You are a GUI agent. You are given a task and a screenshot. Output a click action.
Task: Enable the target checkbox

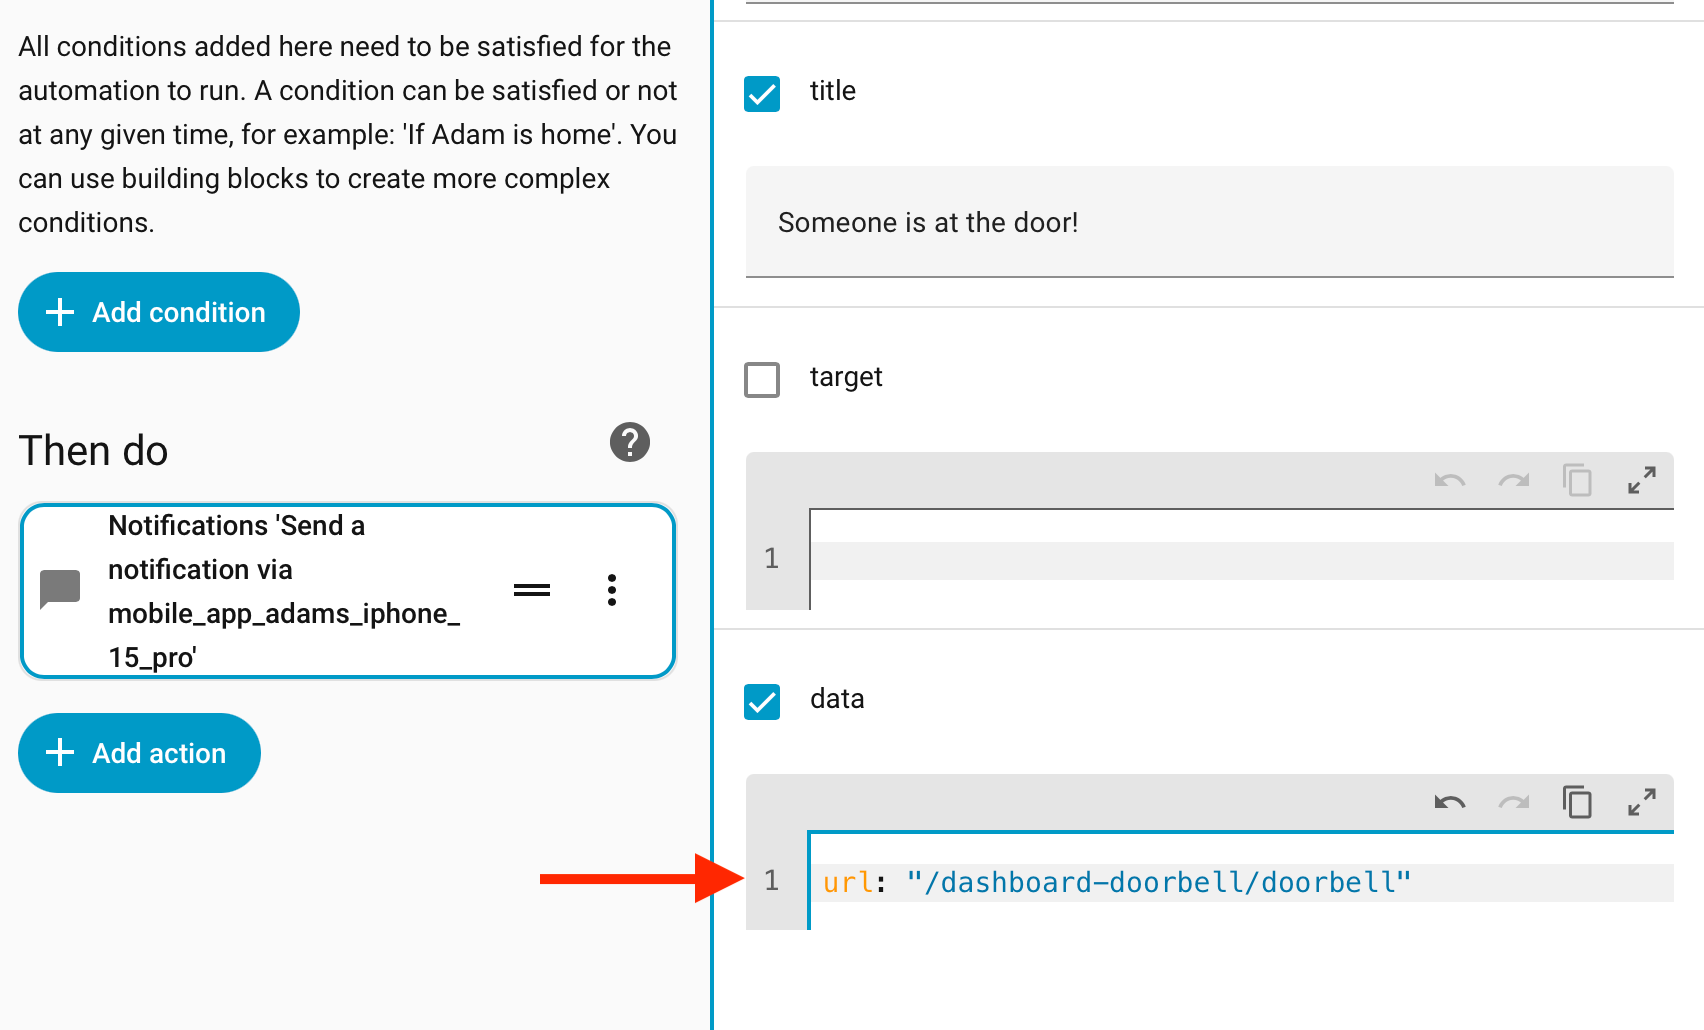(762, 380)
